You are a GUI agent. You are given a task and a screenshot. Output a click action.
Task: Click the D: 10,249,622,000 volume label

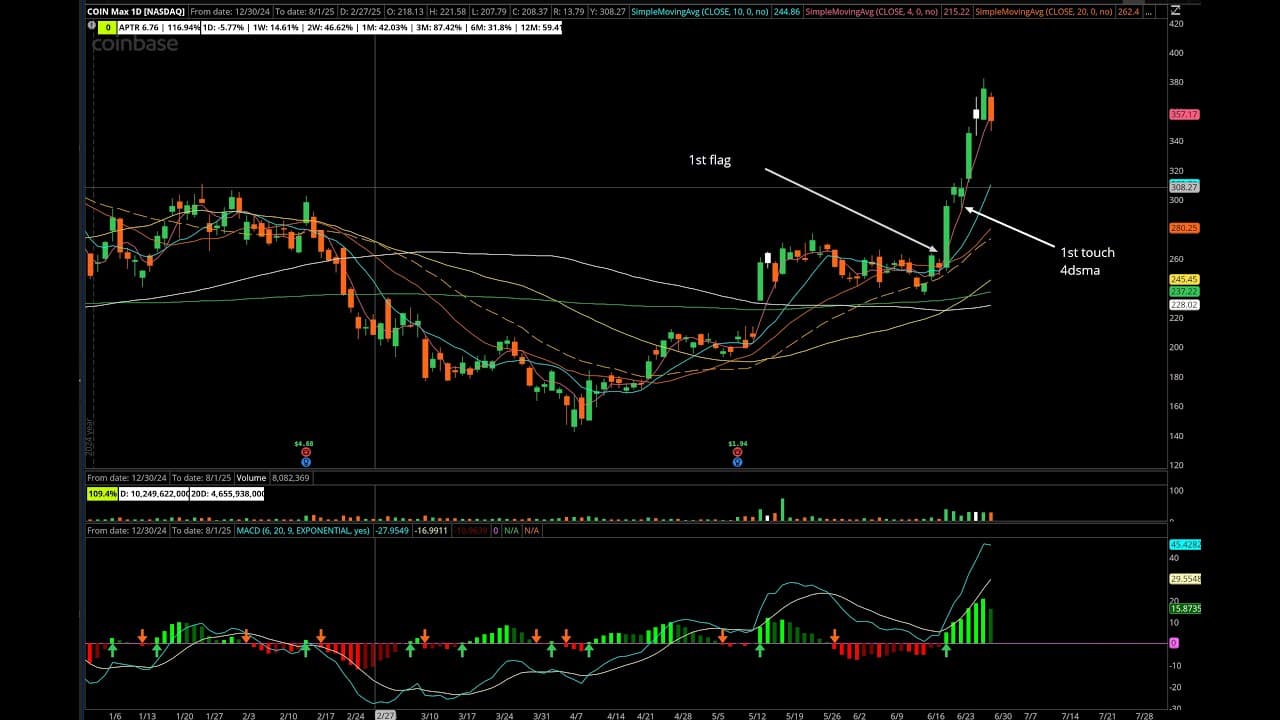pos(154,494)
